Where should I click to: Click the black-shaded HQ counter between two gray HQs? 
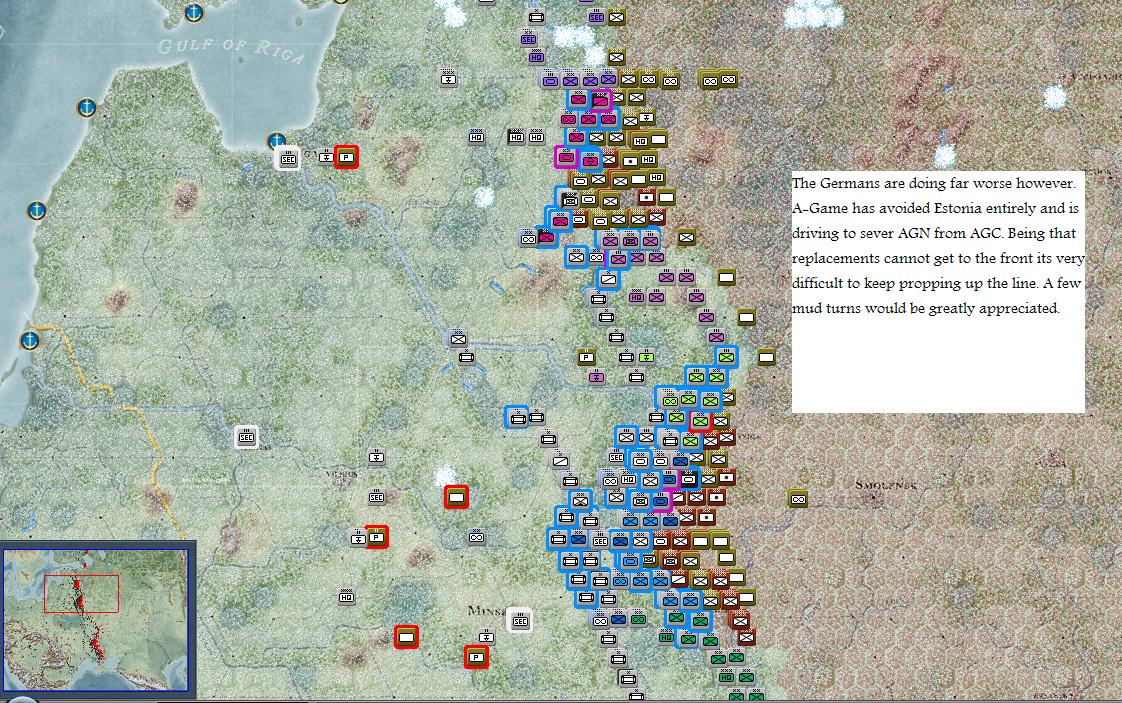click(516, 137)
